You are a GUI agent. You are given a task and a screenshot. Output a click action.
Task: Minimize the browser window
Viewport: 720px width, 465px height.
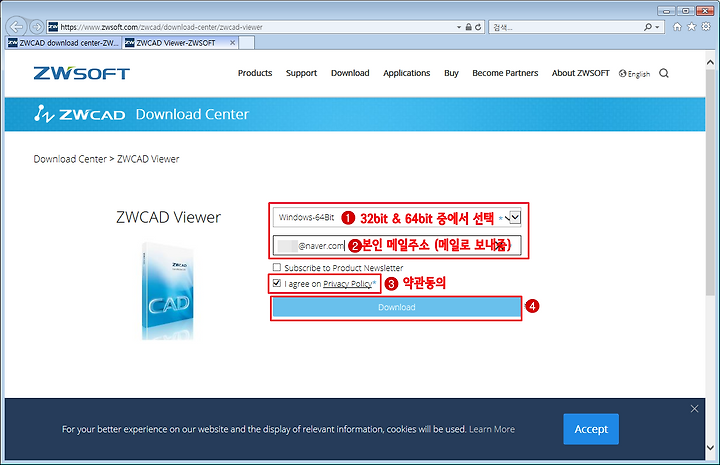666,11
